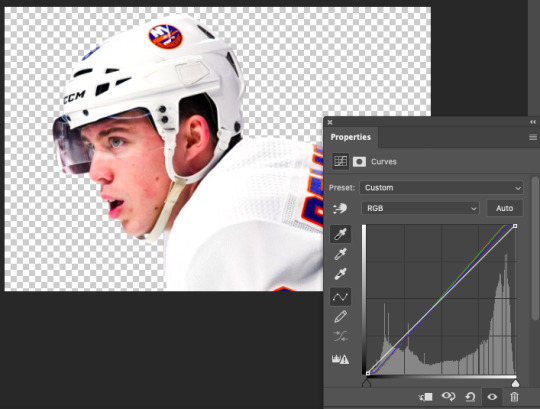The width and height of the screenshot is (540, 409).
Task: Activate the on-image targeted adjustment tool
Action: [x=340, y=208]
